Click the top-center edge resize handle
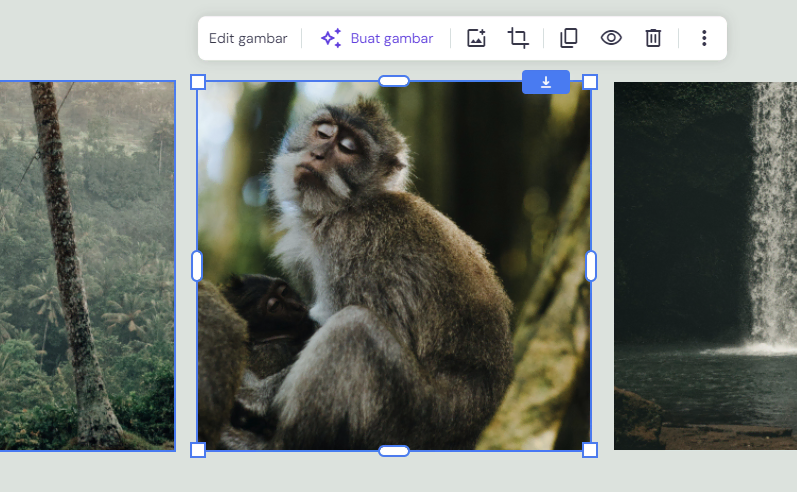Viewport: 797px width, 492px height. [x=394, y=81]
